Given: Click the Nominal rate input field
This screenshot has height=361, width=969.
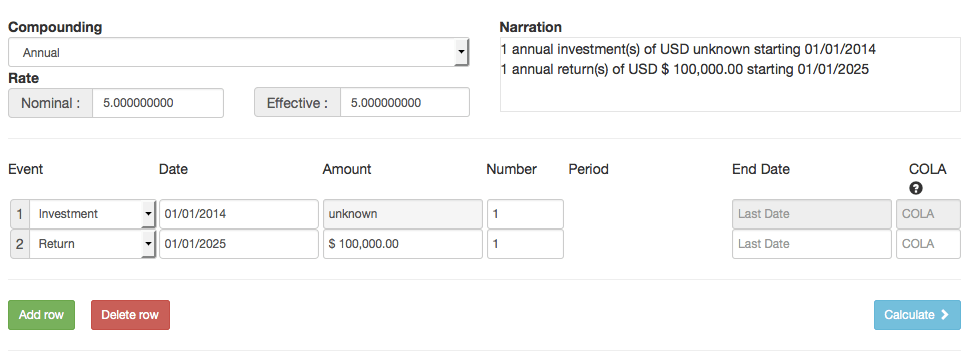Looking at the screenshot, I should [158, 103].
